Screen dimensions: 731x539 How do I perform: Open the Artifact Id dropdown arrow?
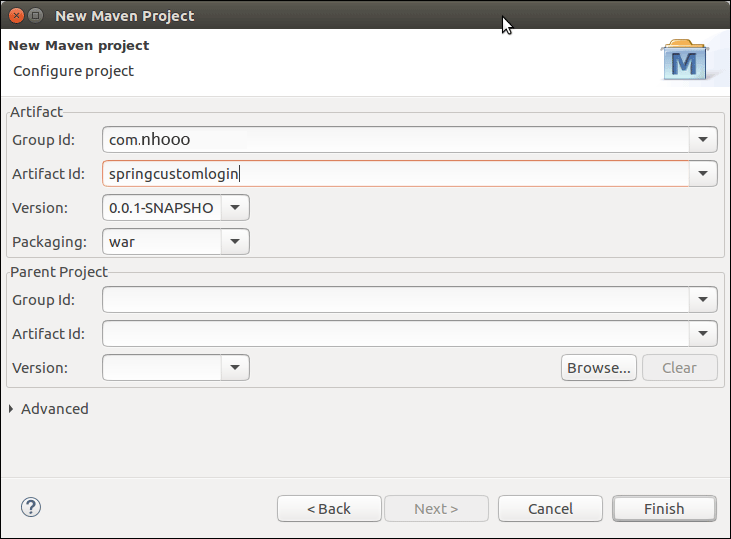(703, 174)
